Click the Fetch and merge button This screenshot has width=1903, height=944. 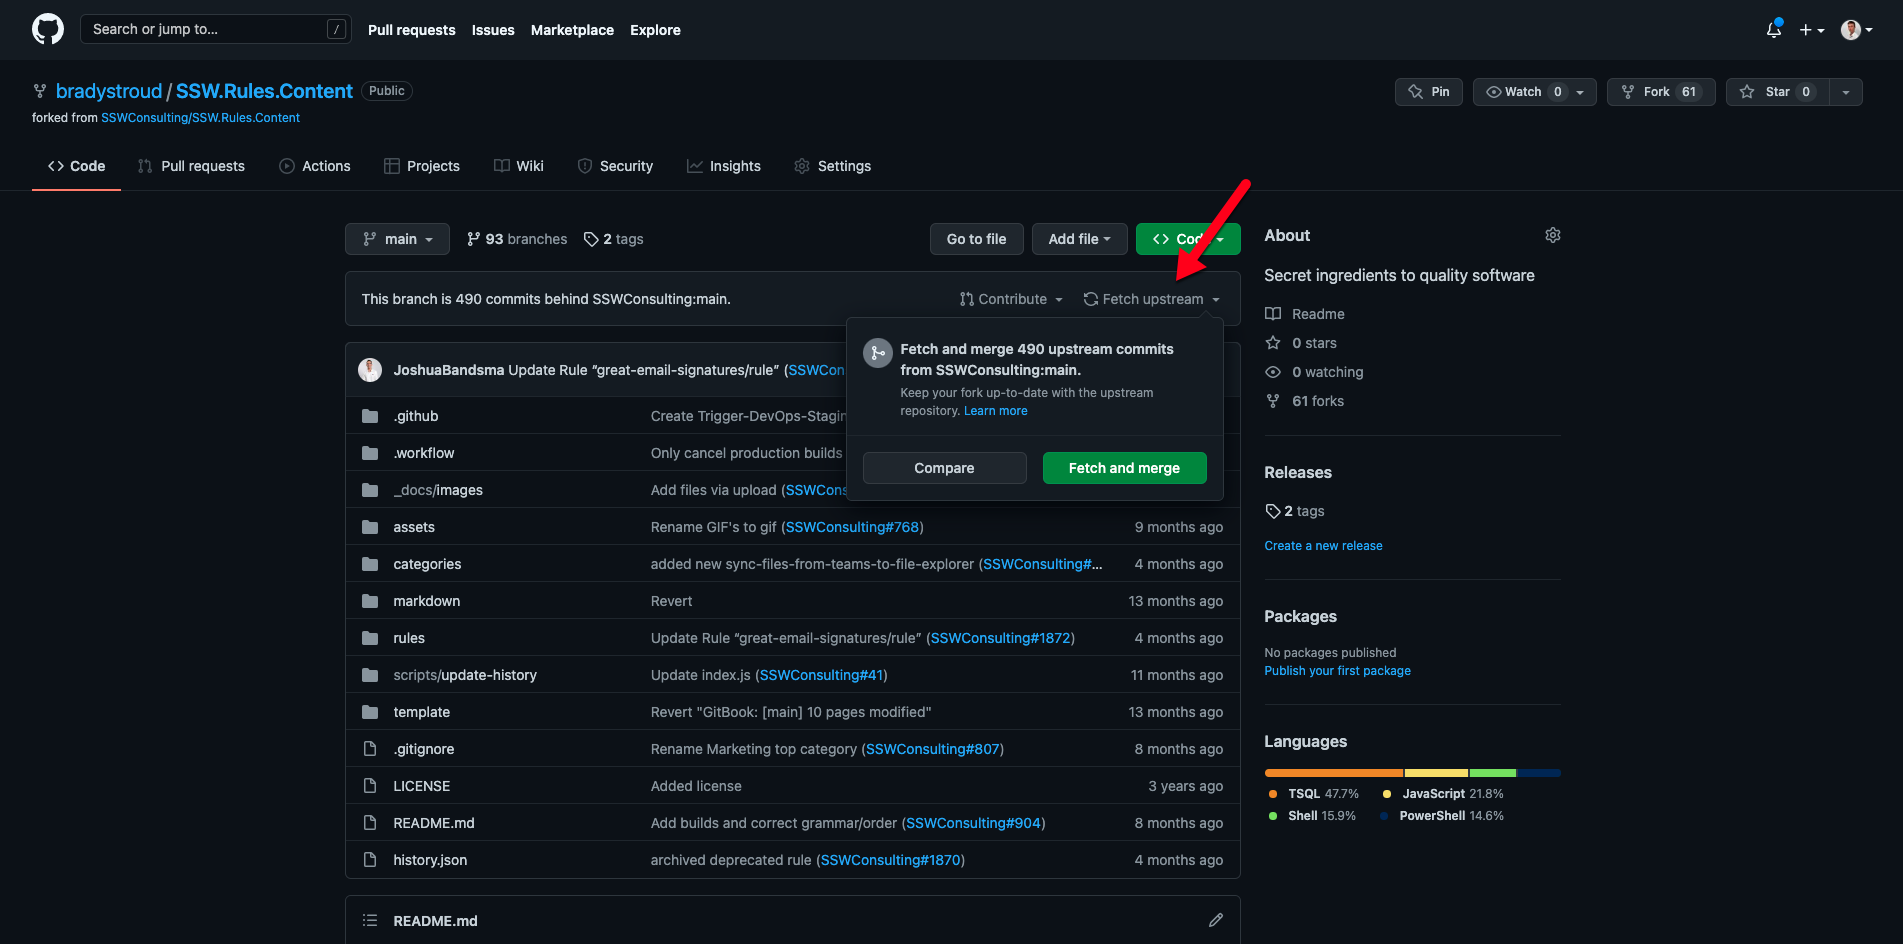1124,468
